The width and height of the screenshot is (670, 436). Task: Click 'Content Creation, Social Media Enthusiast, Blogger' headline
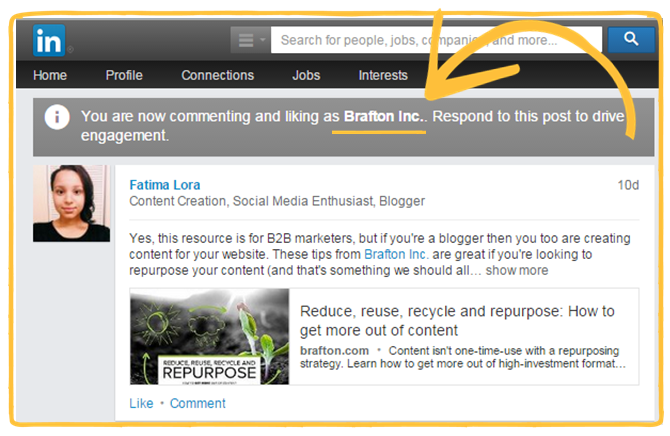click(x=277, y=201)
